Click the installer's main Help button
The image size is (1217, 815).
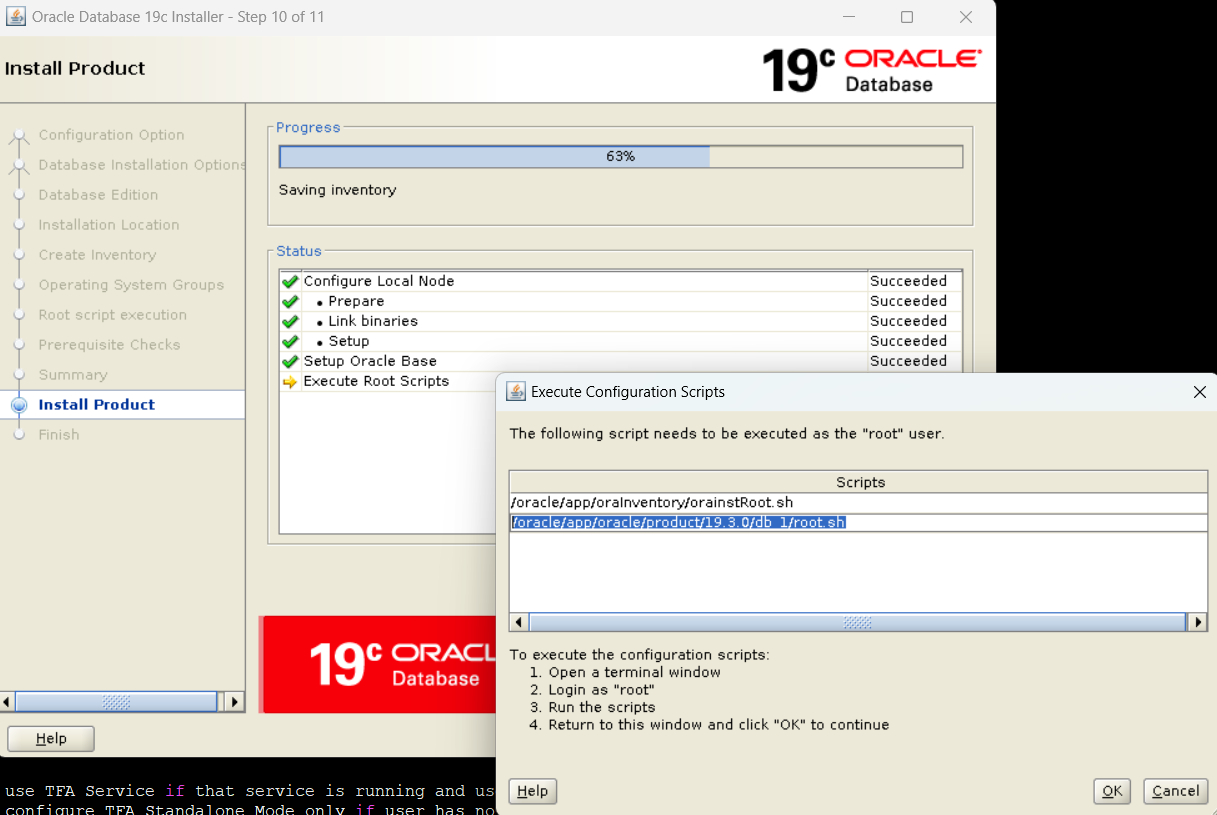coord(51,739)
